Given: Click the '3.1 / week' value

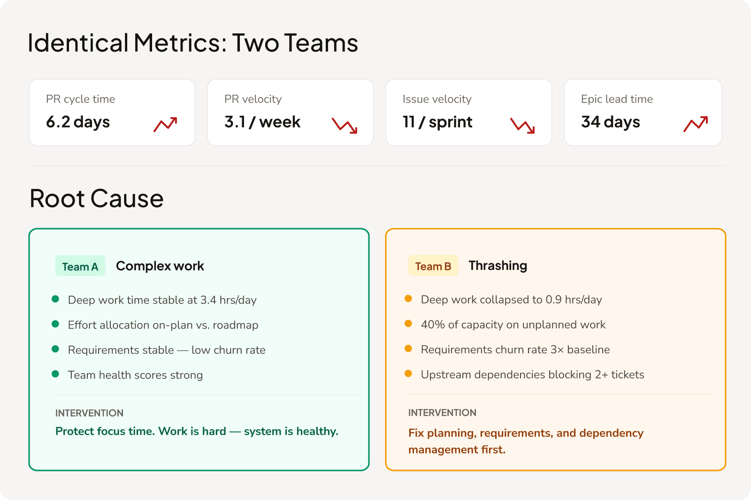Looking at the screenshot, I should click(262, 122).
